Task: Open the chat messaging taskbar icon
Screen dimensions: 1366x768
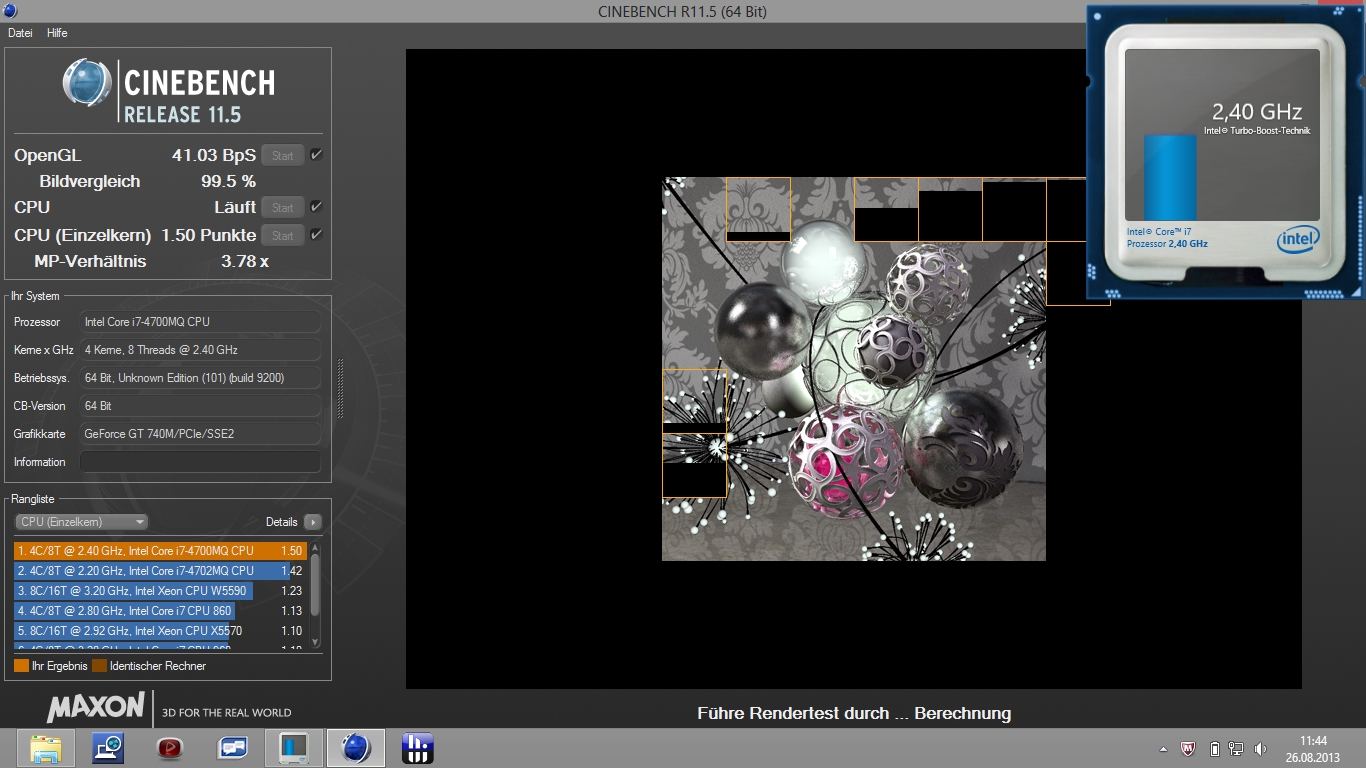Action: (232, 748)
